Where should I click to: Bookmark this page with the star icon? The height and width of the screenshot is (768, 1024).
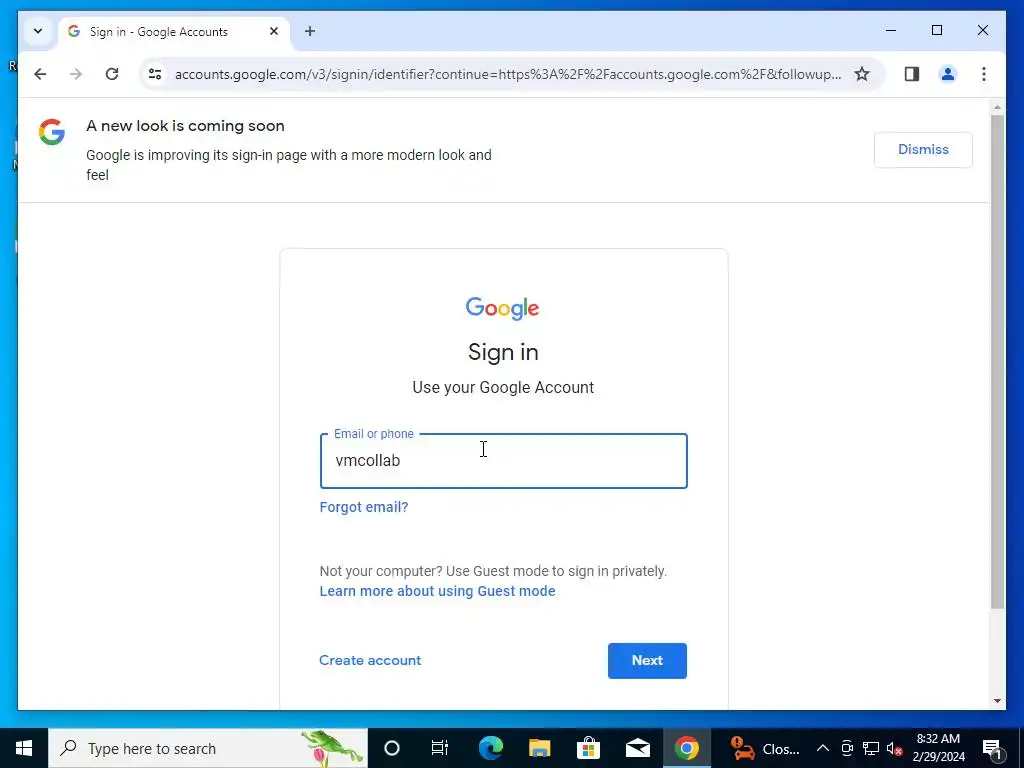click(x=862, y=74)
